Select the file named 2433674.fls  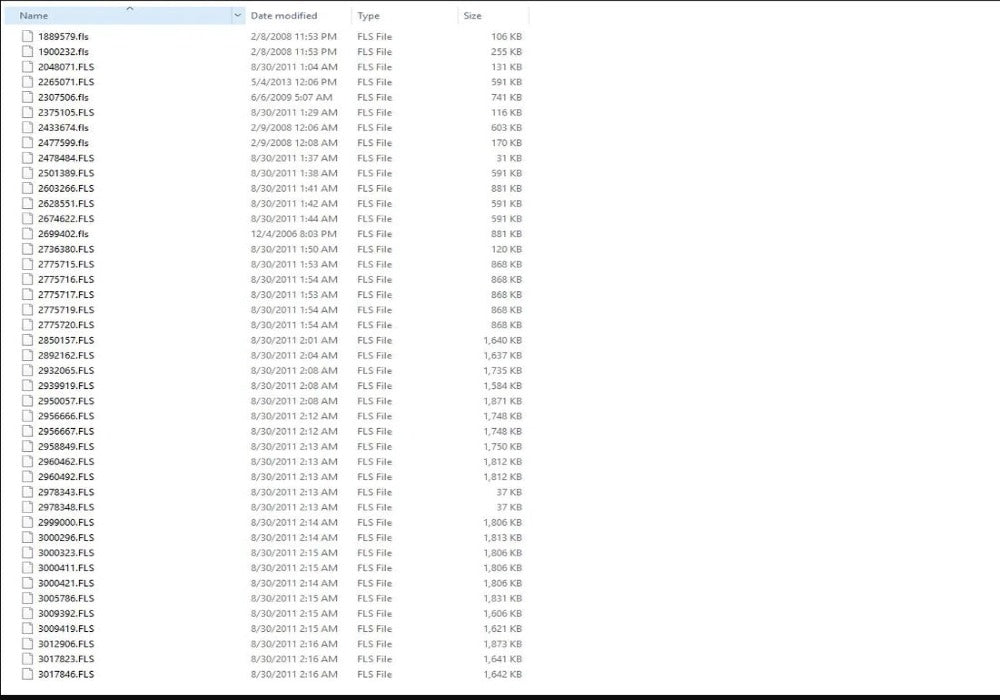click(63, 128)
